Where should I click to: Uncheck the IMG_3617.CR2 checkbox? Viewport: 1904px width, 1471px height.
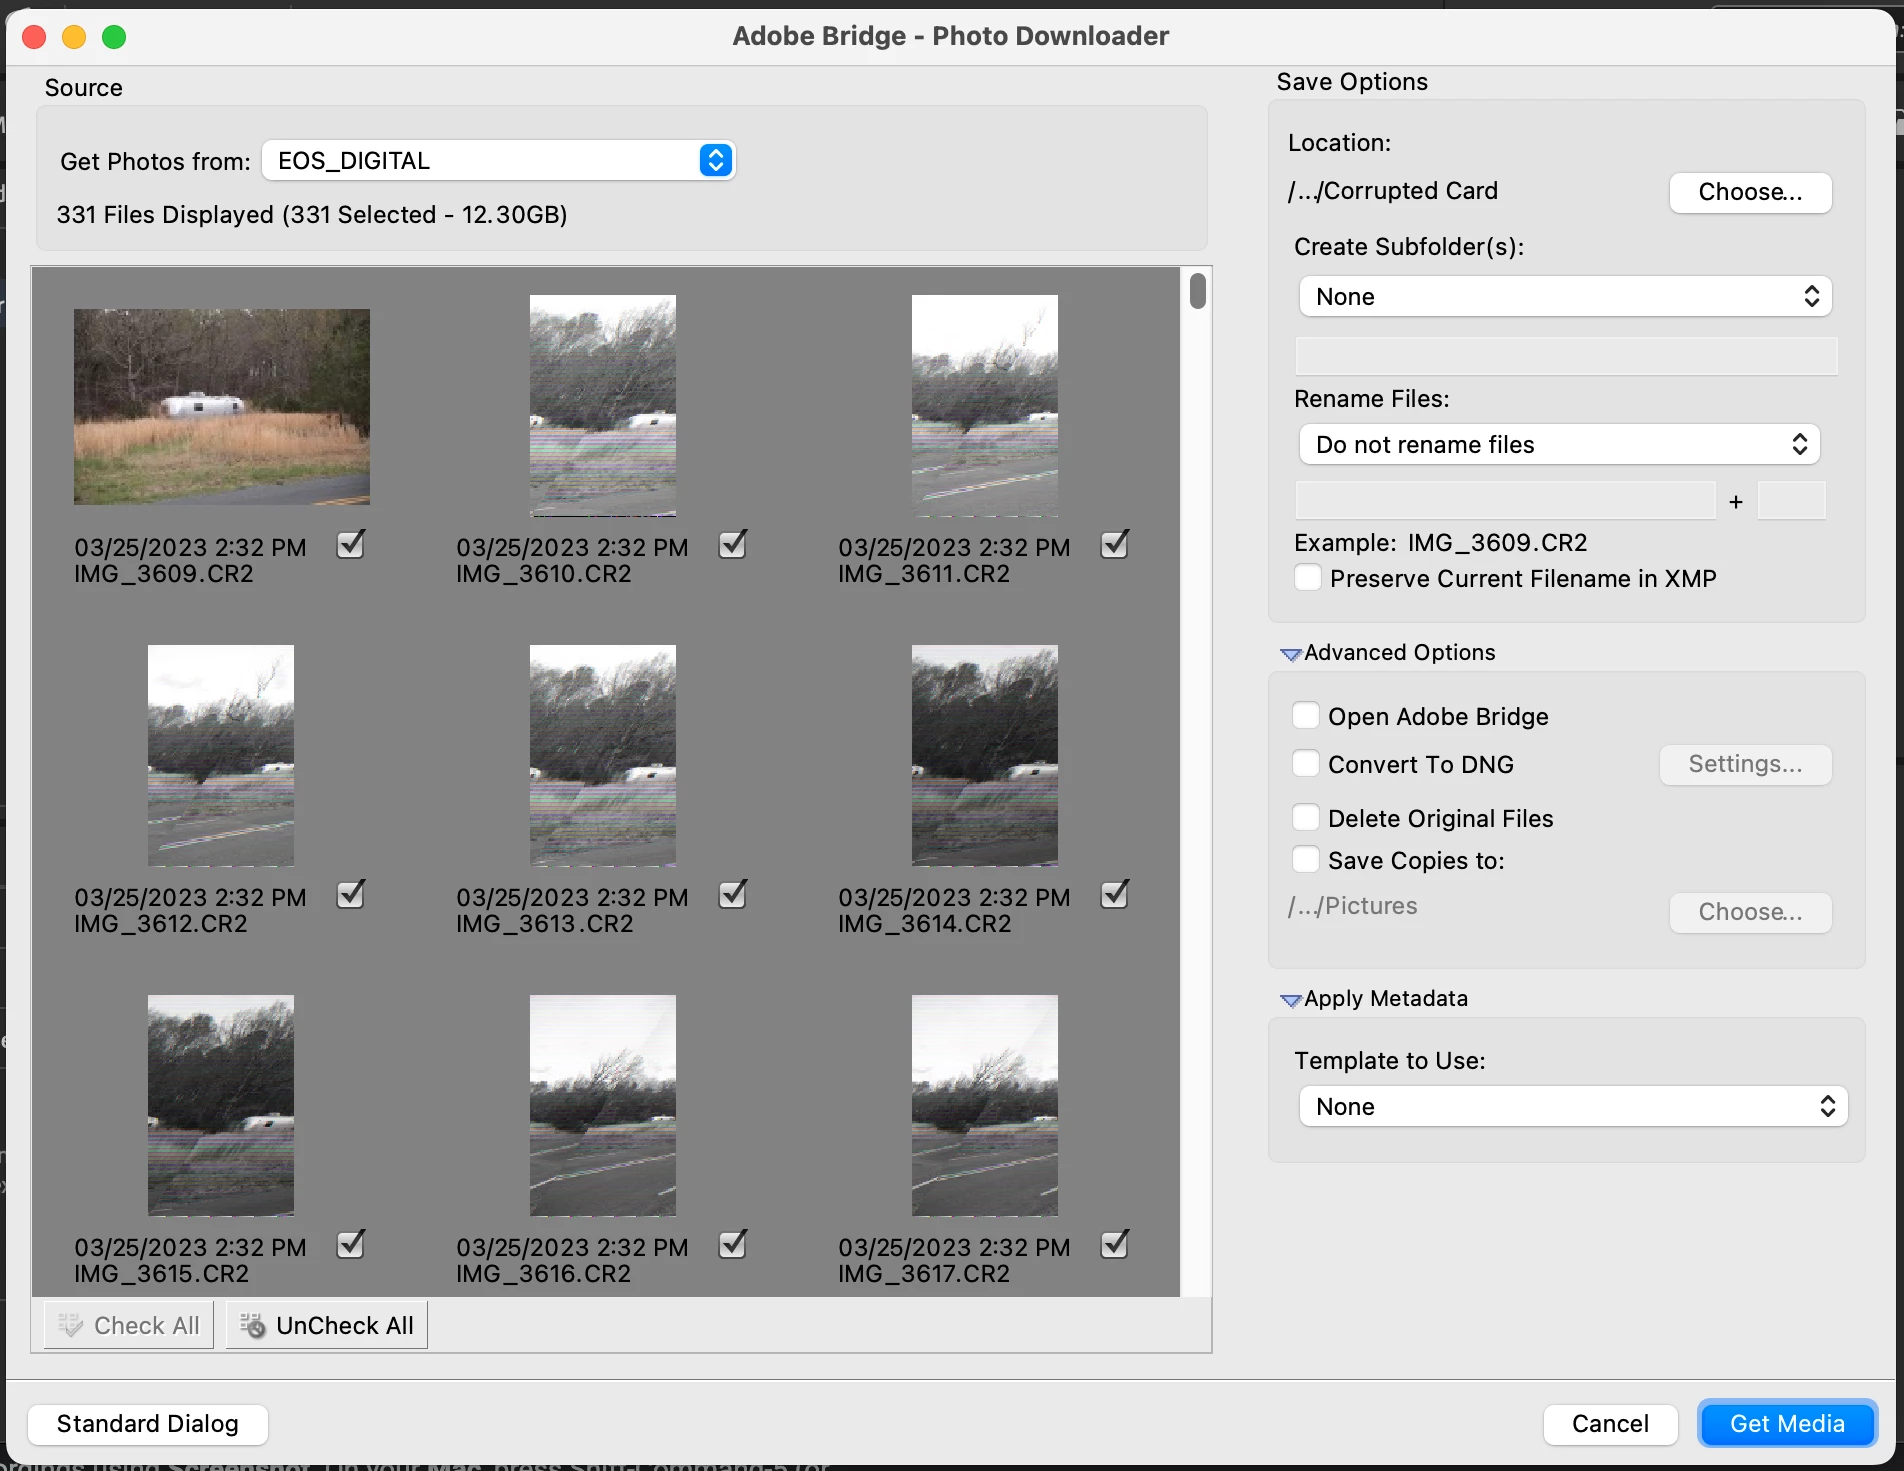click(1114, 1245)
